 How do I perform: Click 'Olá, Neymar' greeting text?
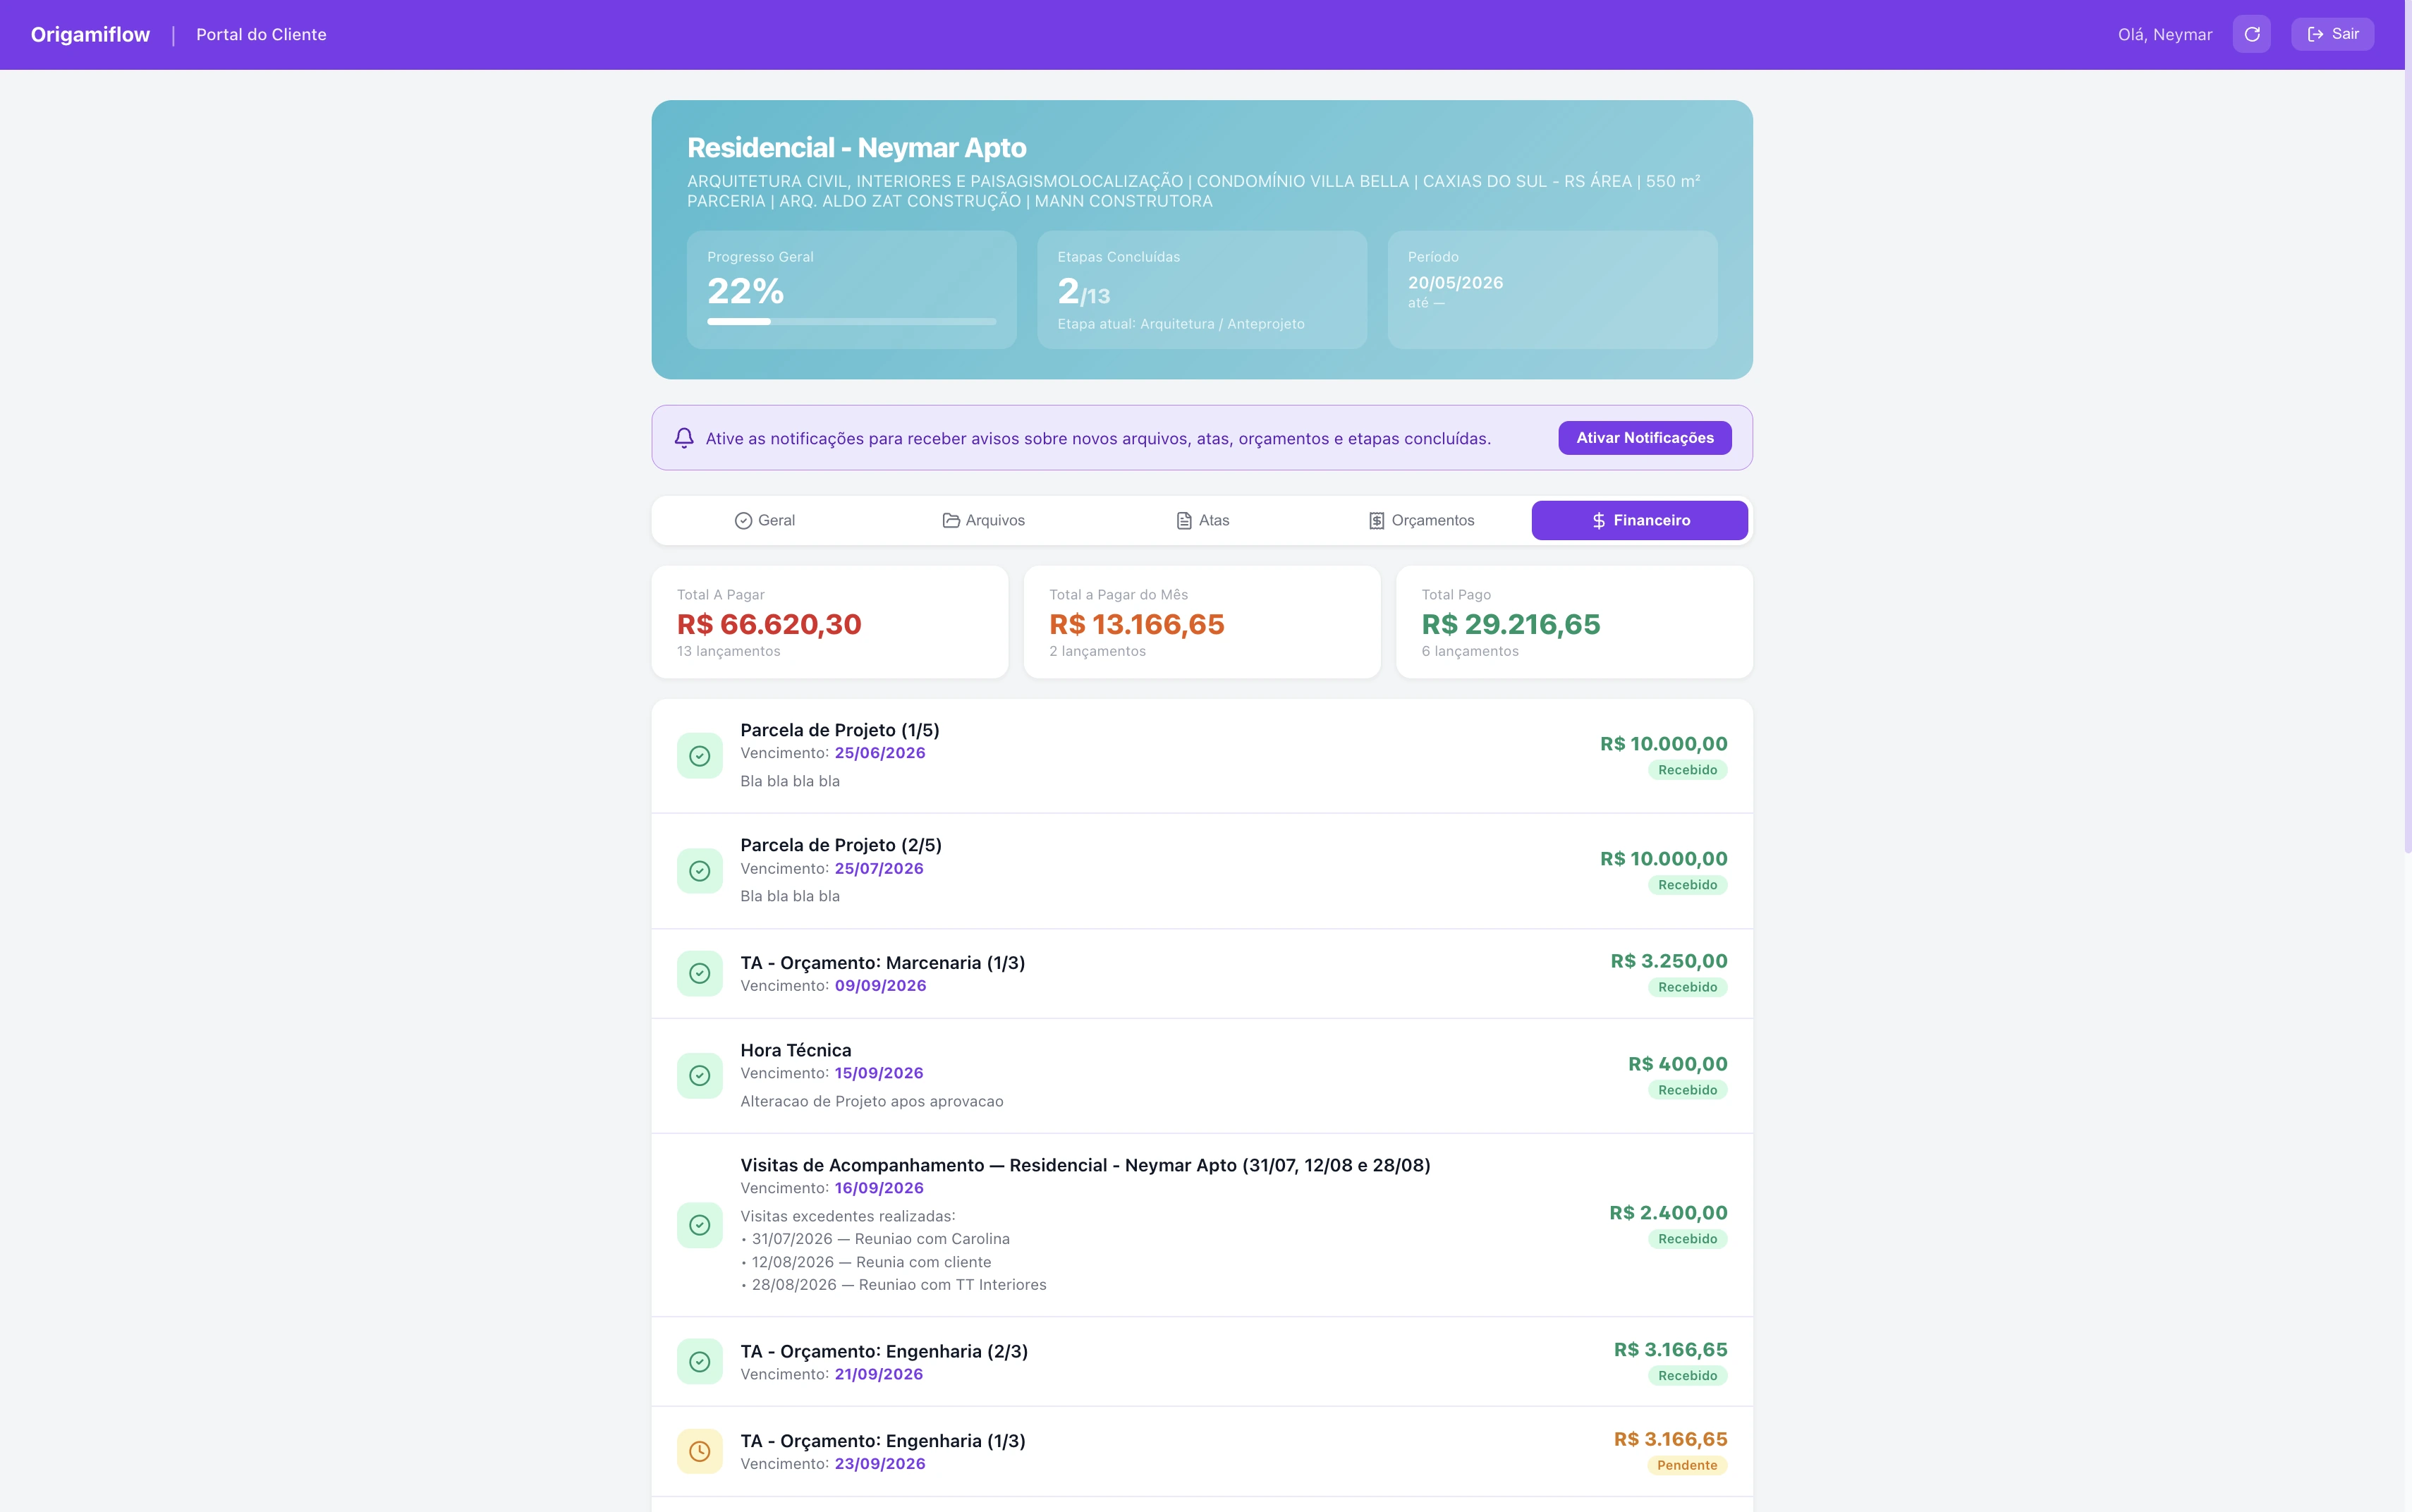pyautogui.click(x=2165, y=34)
